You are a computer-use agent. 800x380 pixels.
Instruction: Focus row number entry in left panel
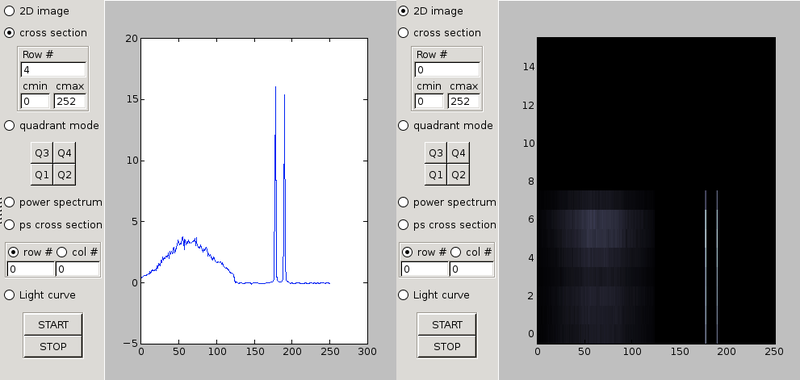[31, 269]
